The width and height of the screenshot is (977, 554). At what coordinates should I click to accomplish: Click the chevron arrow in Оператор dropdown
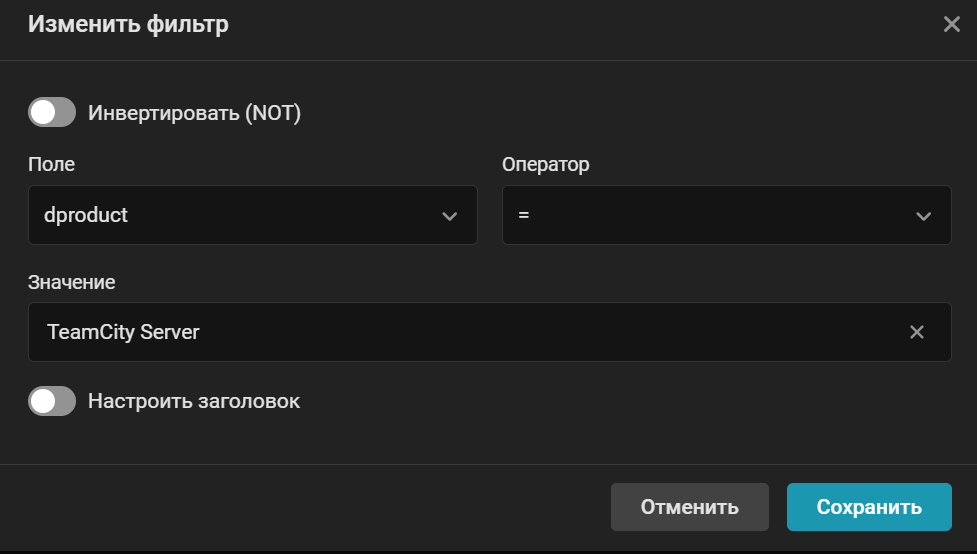(x=923, y=216)
